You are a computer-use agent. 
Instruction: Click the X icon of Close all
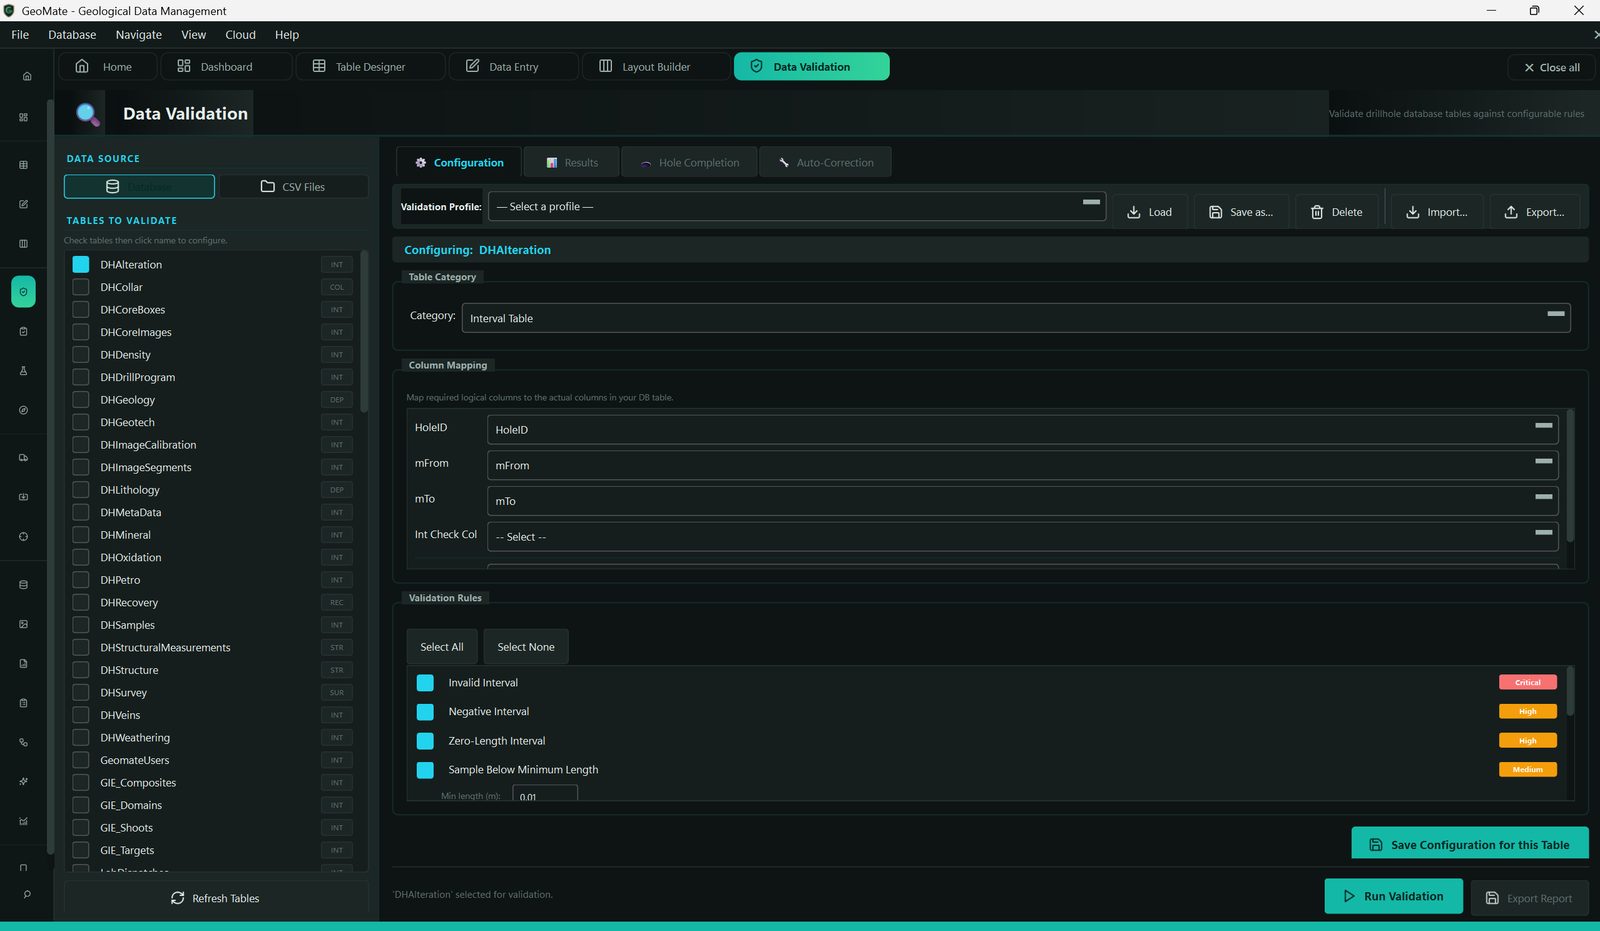pyautogui.click(x=1529, y=68)
